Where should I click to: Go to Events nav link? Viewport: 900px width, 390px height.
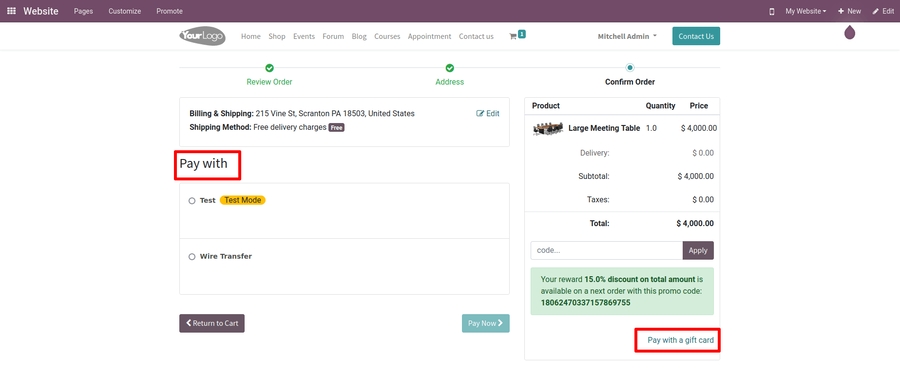coord(304,36)
